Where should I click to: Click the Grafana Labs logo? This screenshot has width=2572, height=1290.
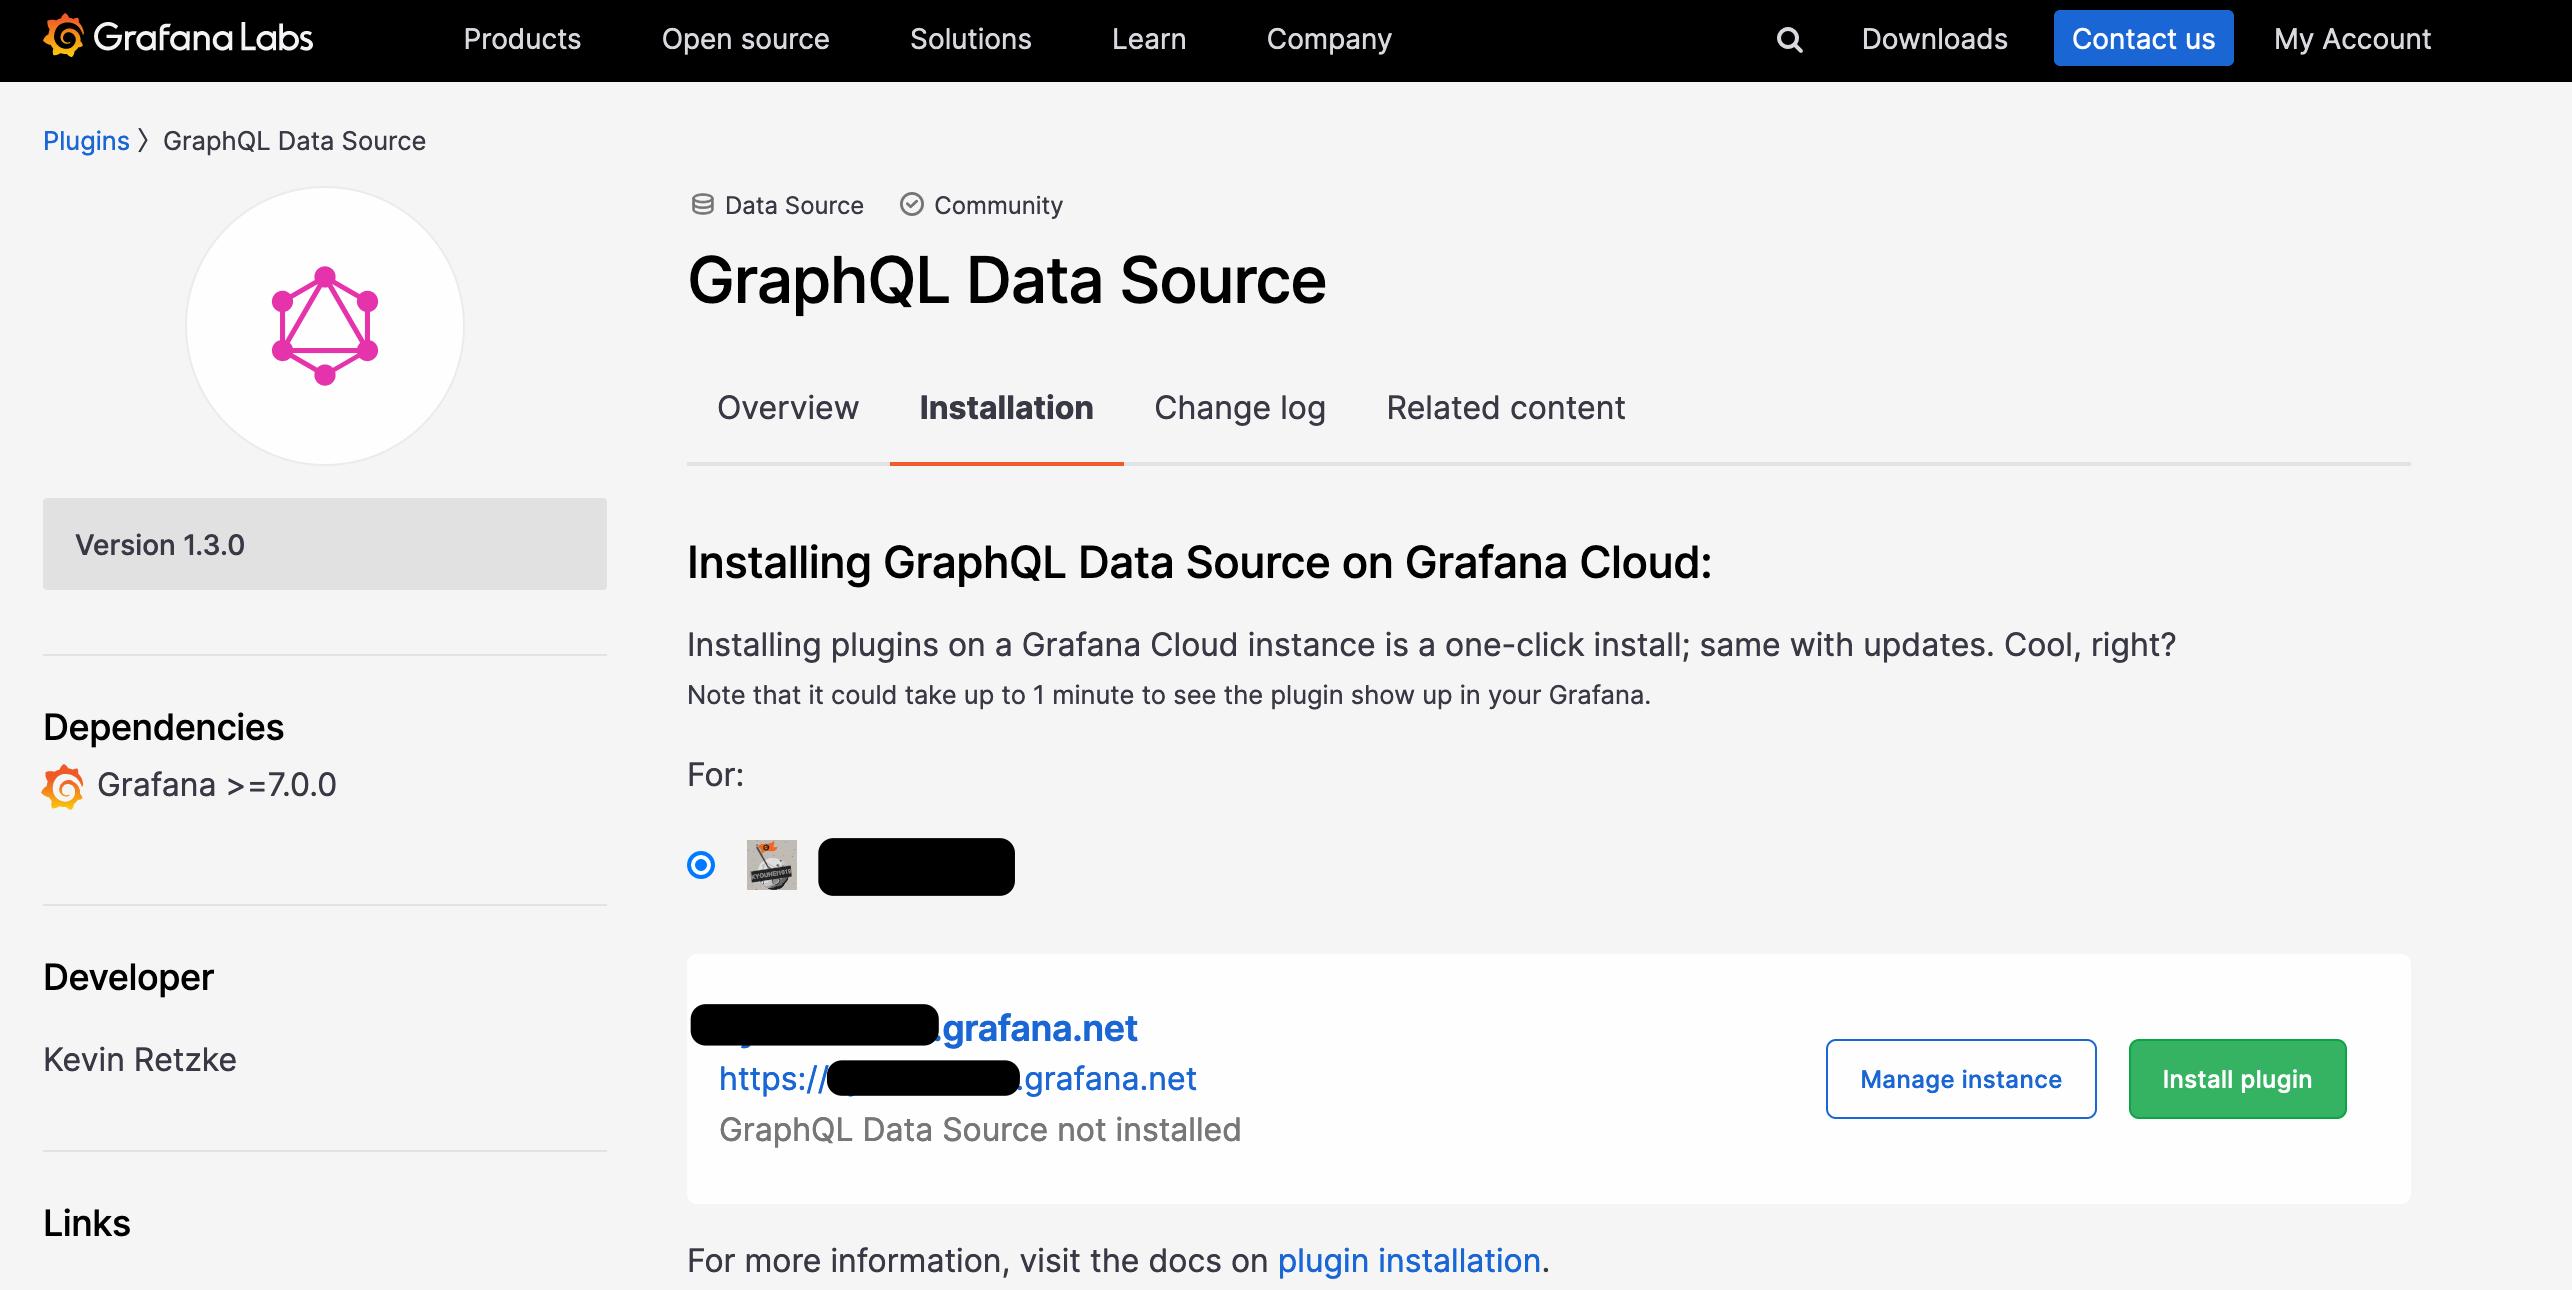[x=178, y=38]
